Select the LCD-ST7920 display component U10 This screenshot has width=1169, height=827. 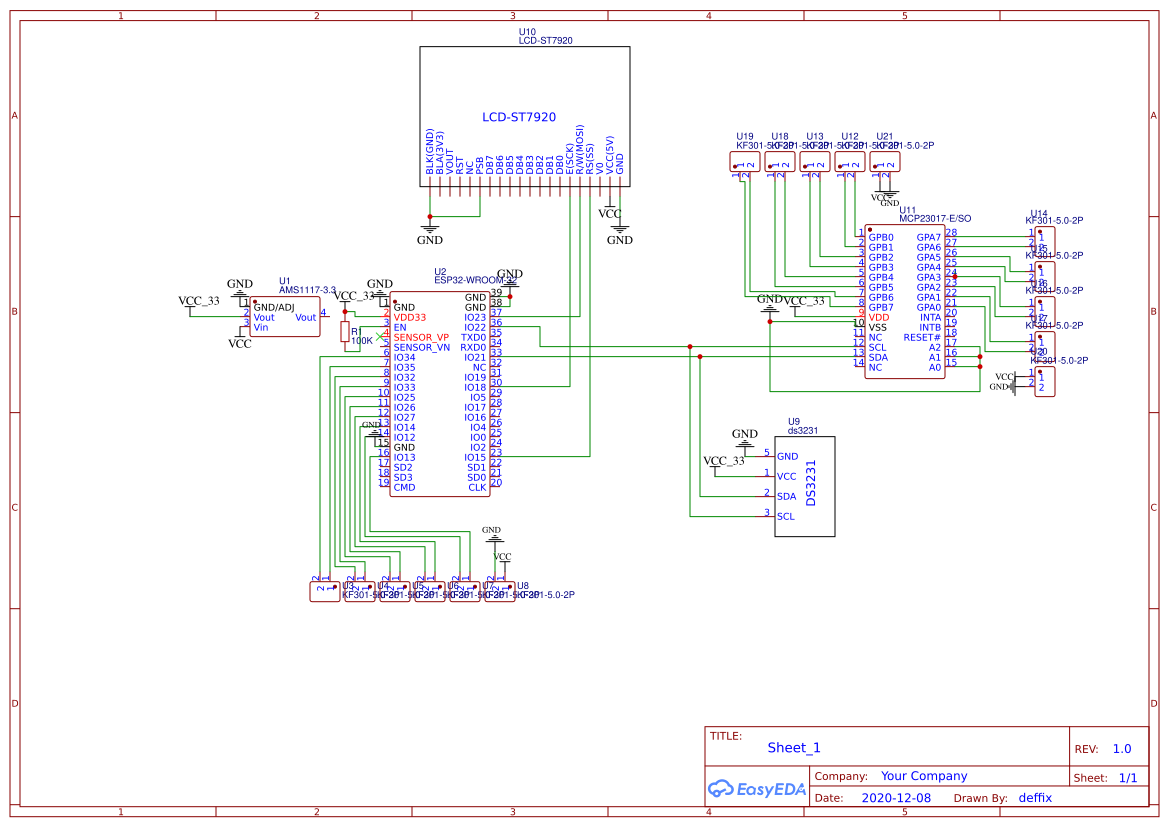524,115
